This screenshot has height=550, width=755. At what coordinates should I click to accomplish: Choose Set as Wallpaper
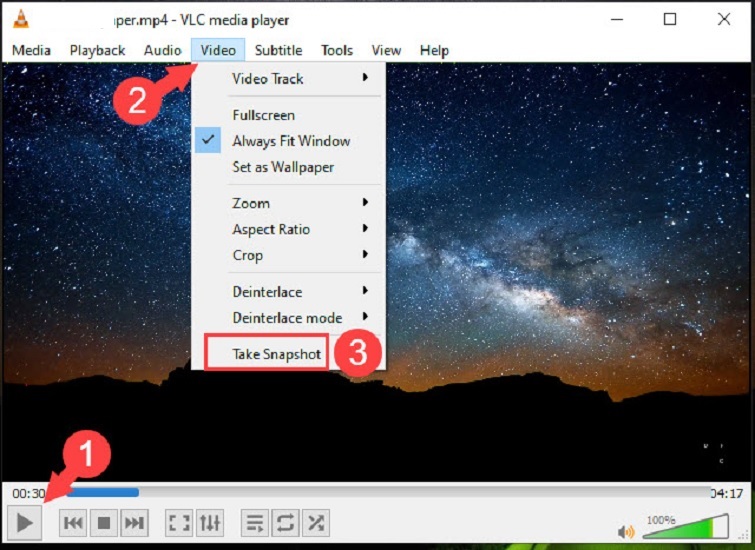tap(283, 167)
